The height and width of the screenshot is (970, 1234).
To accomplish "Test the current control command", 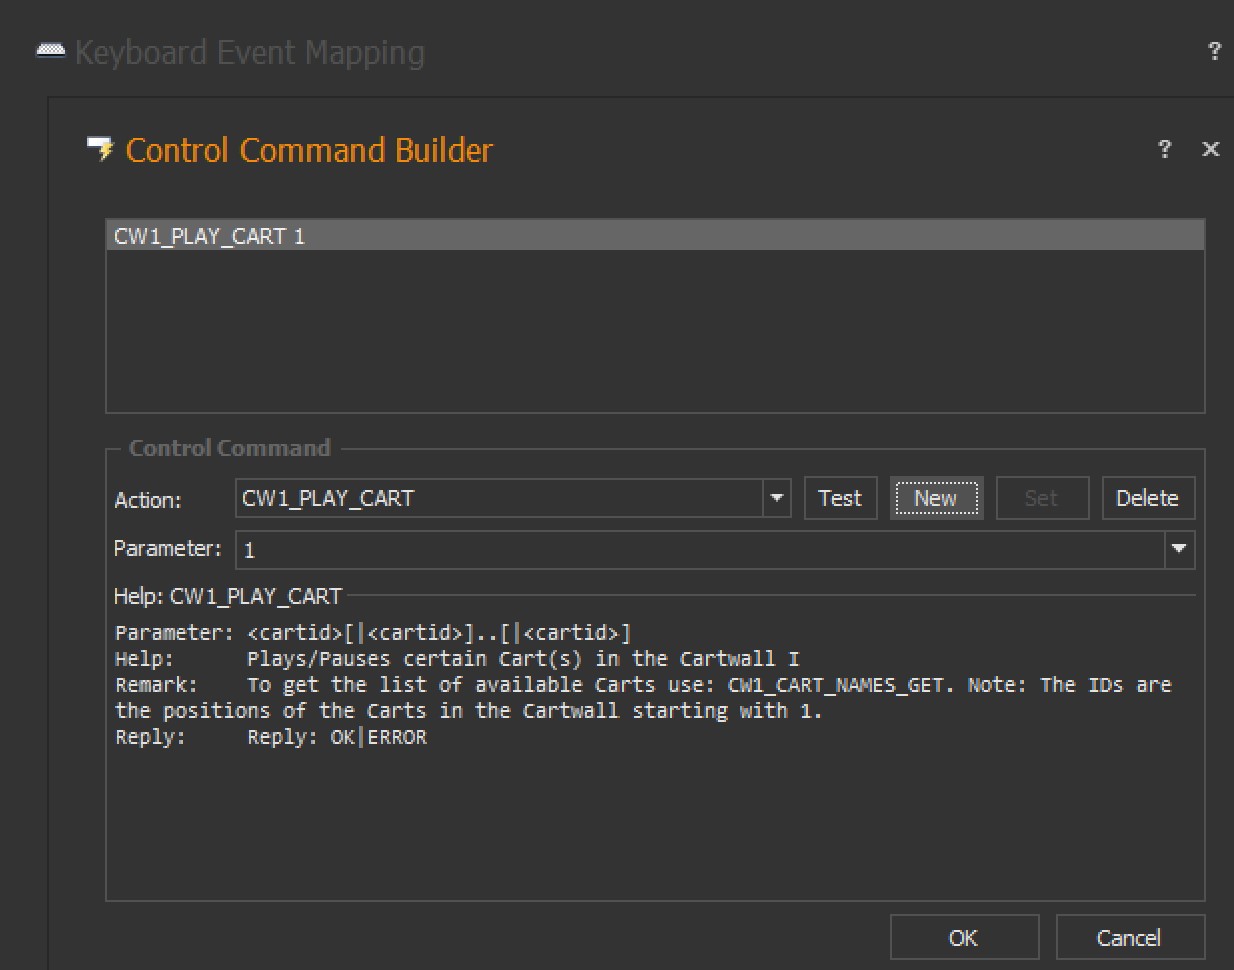I will 840,498.
